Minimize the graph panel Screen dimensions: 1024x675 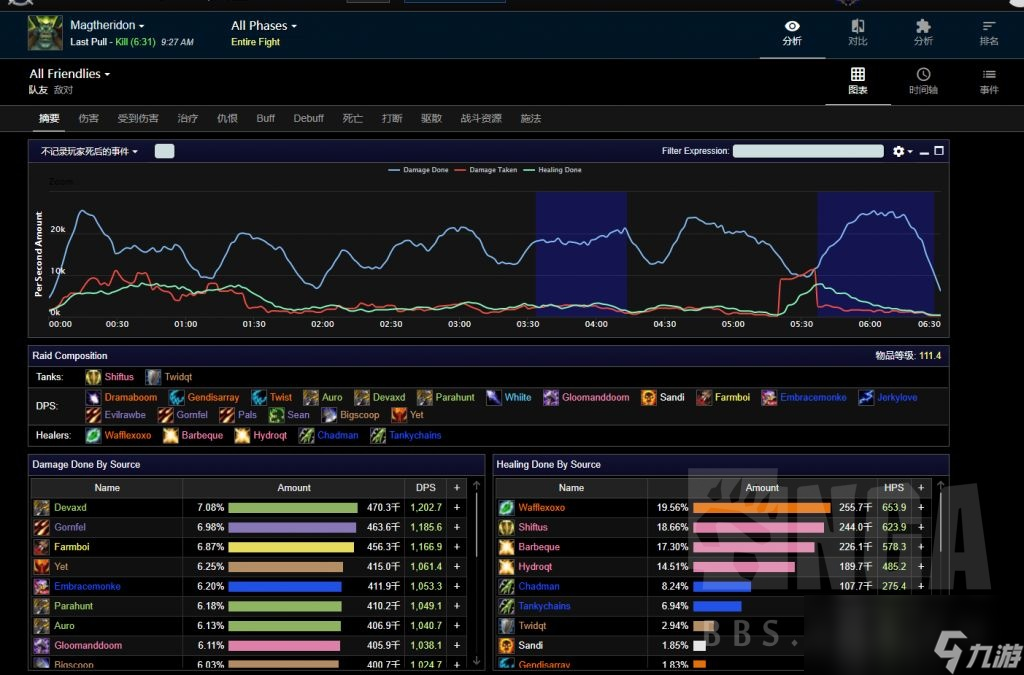[924, 151]
